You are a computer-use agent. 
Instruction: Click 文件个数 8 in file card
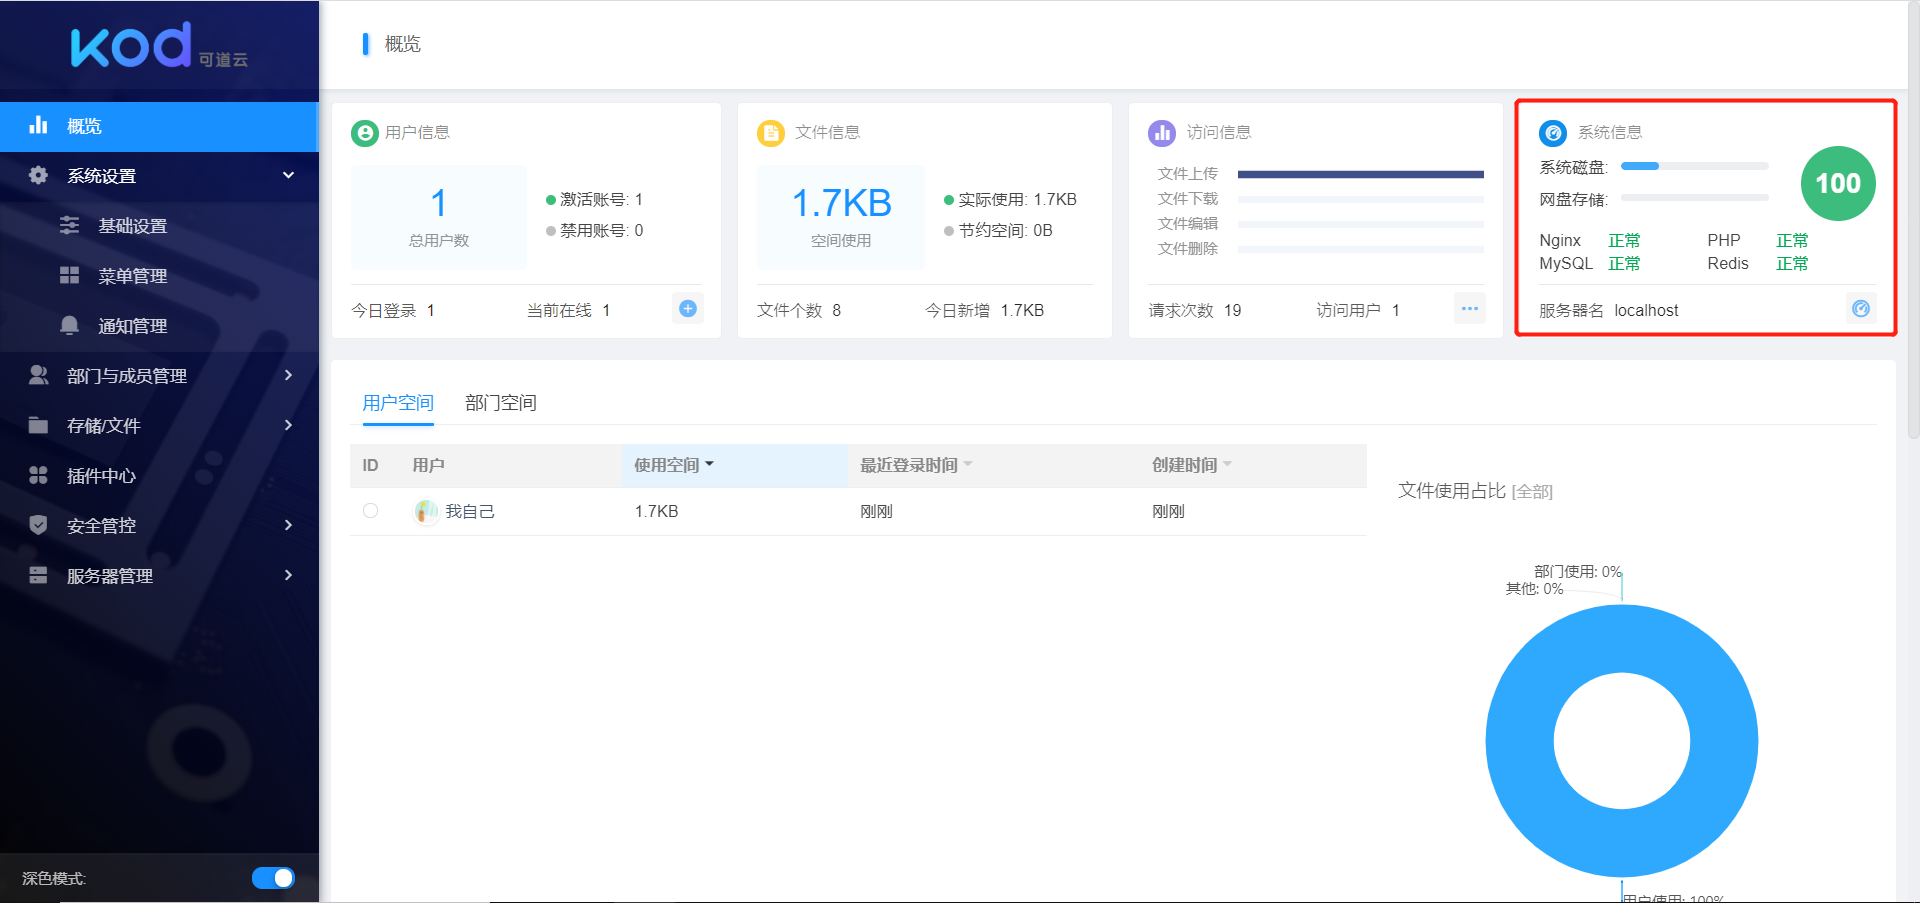pyautogui.click(x=799, y=311)
